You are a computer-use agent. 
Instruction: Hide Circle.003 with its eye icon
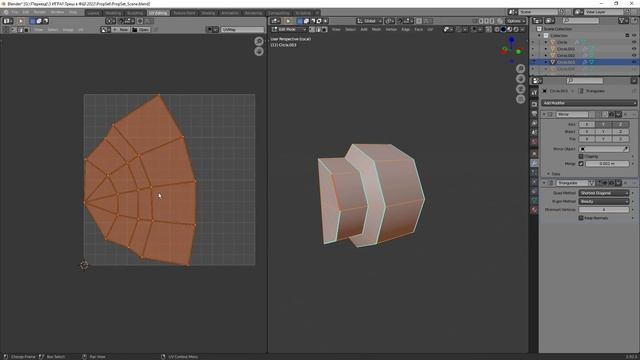coord(634,62)
